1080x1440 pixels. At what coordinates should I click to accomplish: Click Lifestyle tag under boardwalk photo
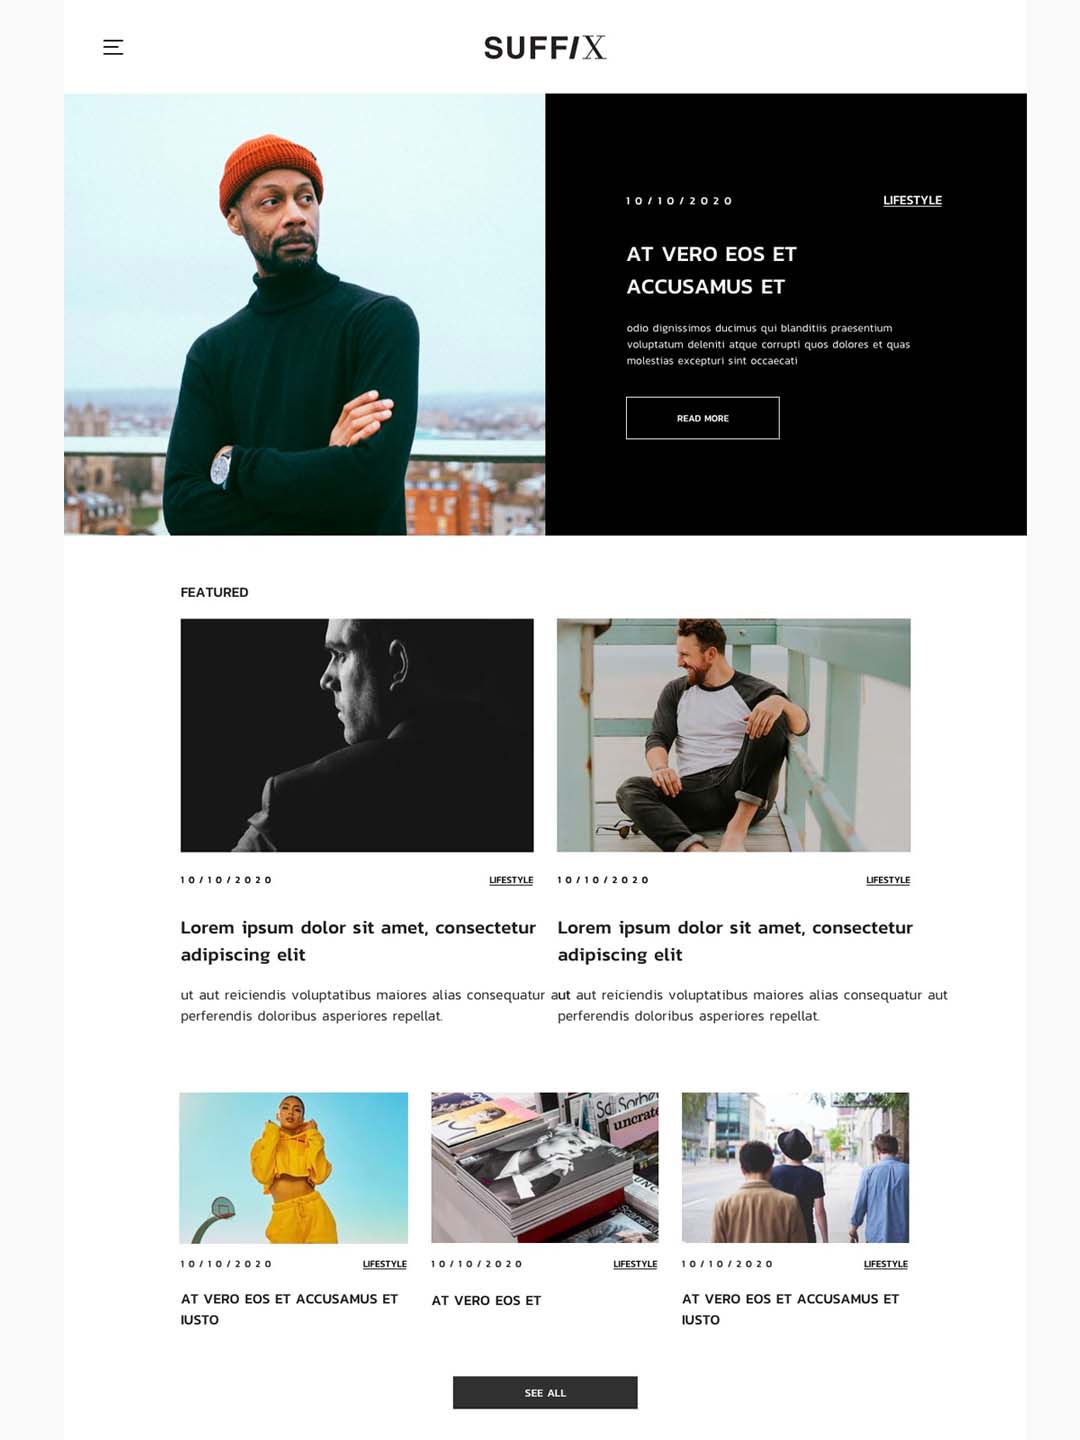coord(888,880)
